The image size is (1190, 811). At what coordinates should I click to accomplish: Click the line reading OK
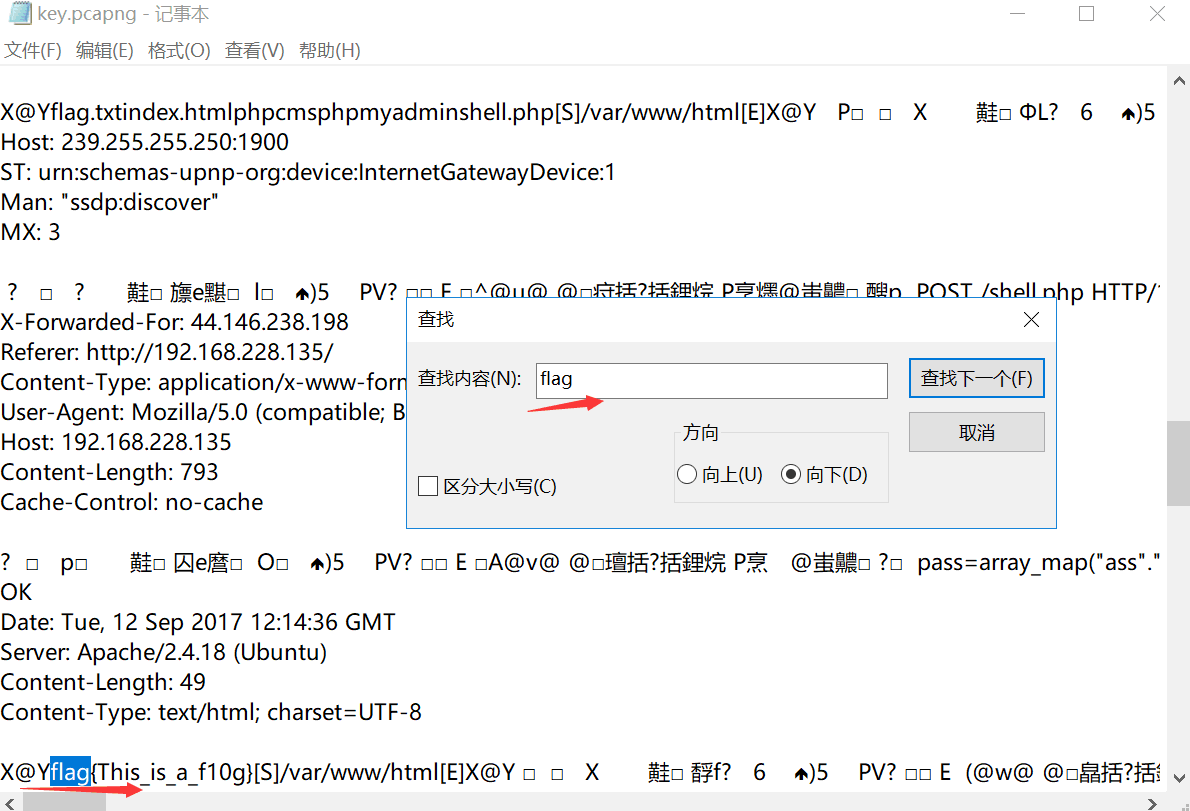click(x=17, y=592)
